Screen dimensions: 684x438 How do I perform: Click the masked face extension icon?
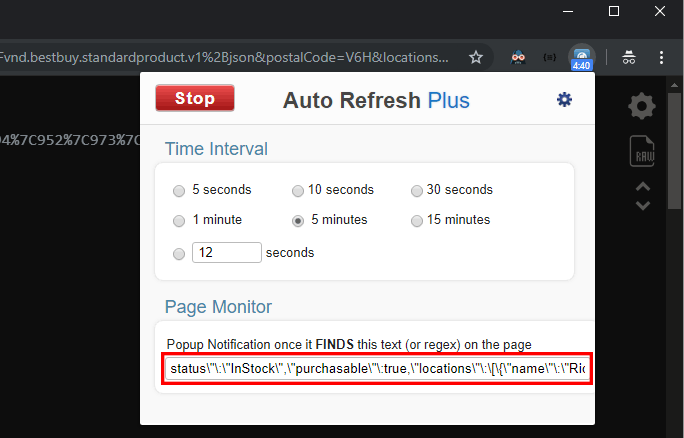518,57
